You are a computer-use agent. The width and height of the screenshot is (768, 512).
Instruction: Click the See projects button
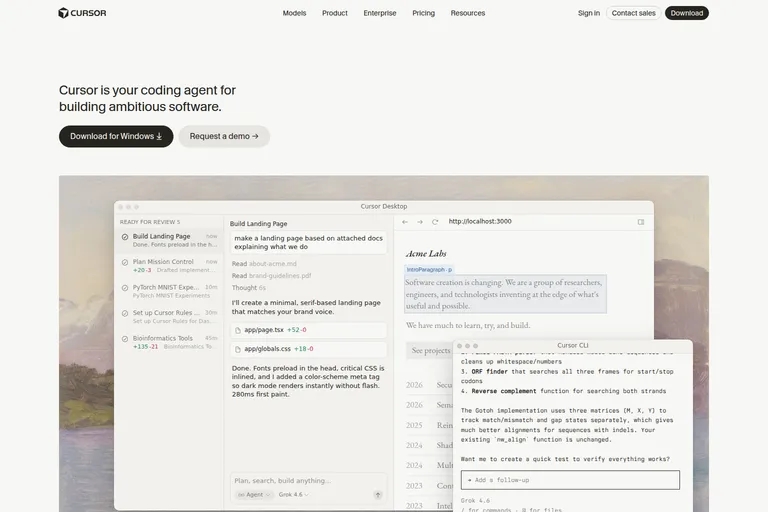(431, 350)
